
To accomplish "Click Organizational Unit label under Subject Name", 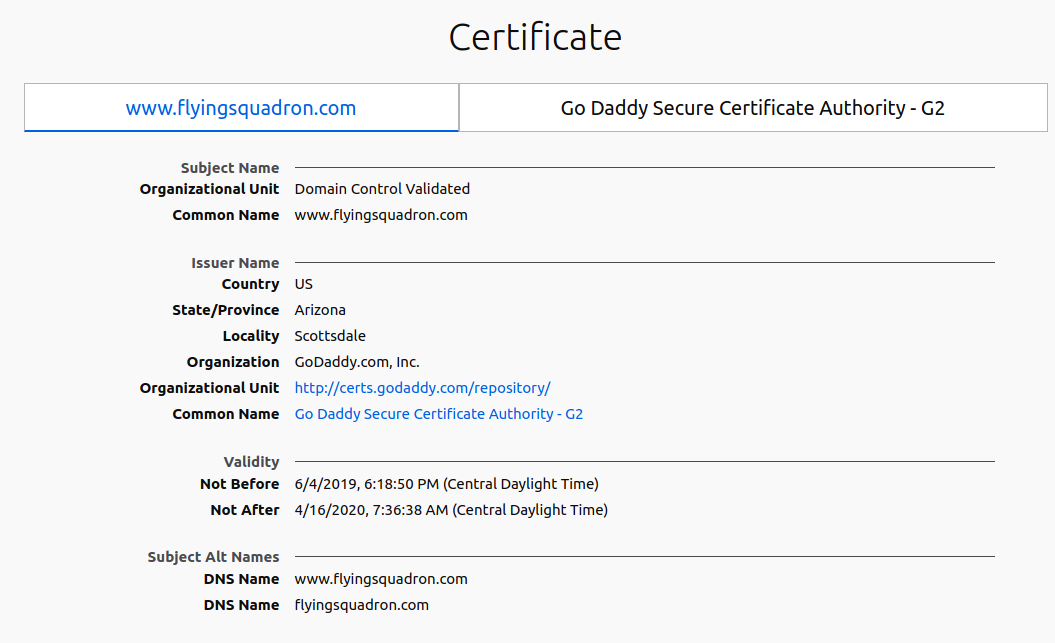I will 209,189.
